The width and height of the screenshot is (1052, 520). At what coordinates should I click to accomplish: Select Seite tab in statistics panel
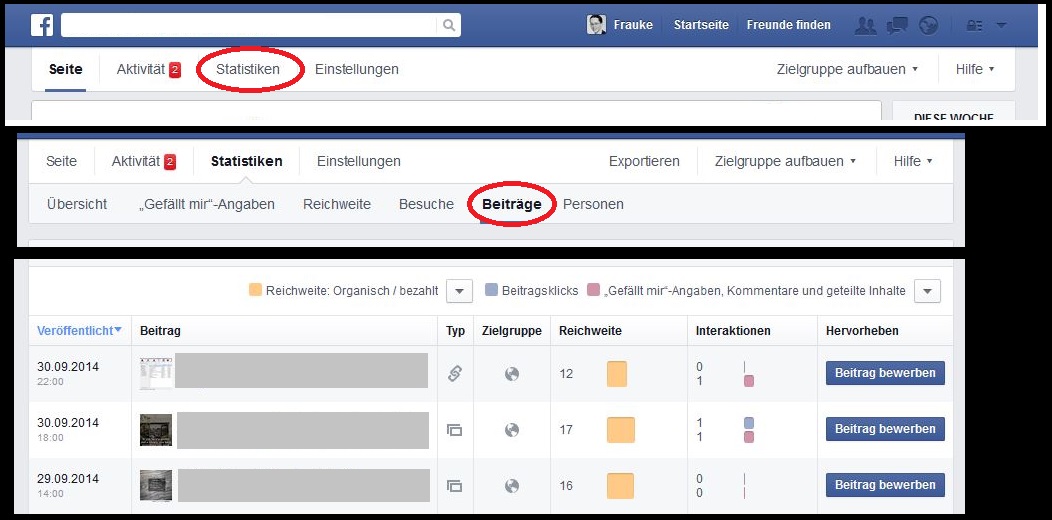[61, 161]
